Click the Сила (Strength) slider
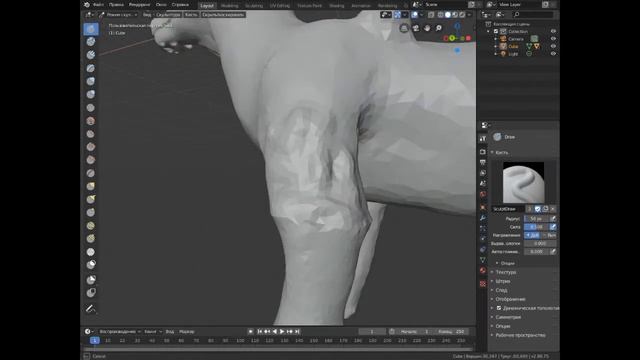Screen dimensions: 640x360 coord(536,227)
